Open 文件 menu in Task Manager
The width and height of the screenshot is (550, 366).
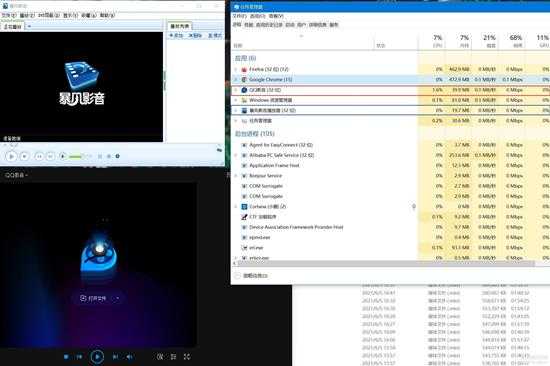[240, 16]
